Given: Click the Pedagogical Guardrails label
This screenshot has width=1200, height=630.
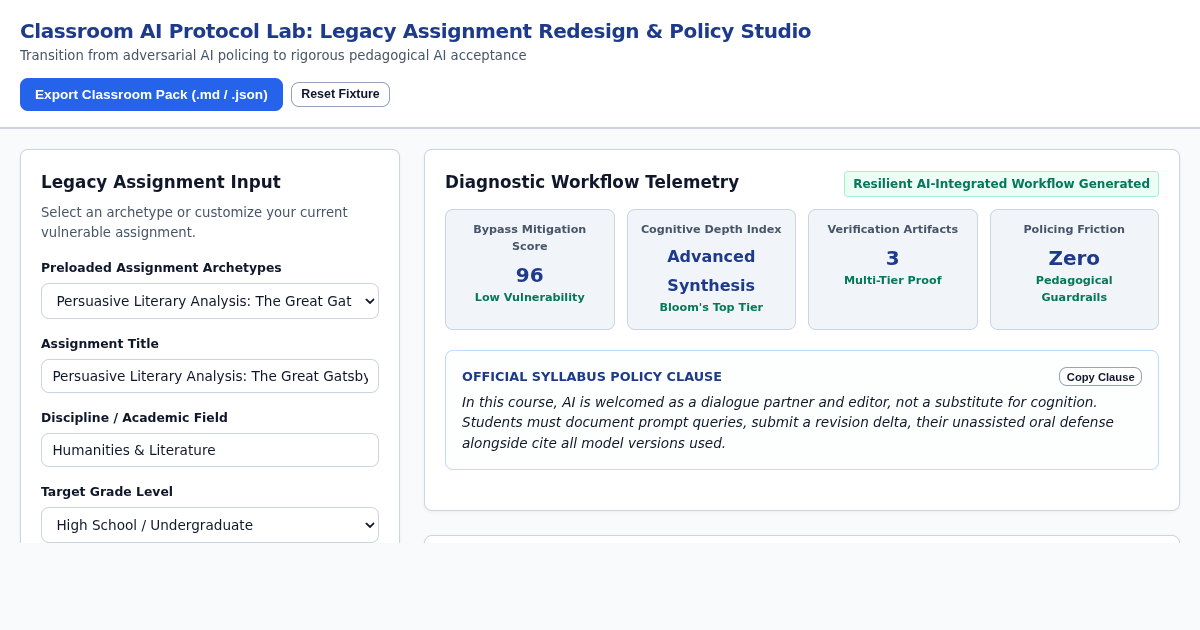Looking at the screenshot, I should point(1074,289).
